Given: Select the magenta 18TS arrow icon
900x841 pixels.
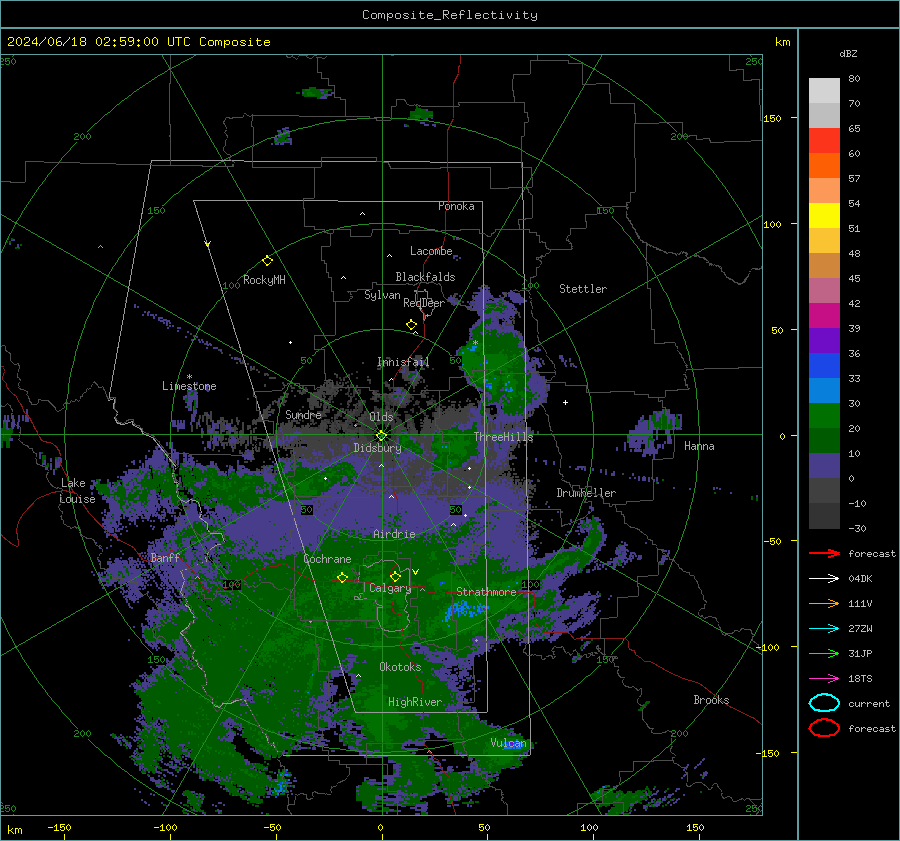Looking at the screenshot, I should click(x=824, y=679).
